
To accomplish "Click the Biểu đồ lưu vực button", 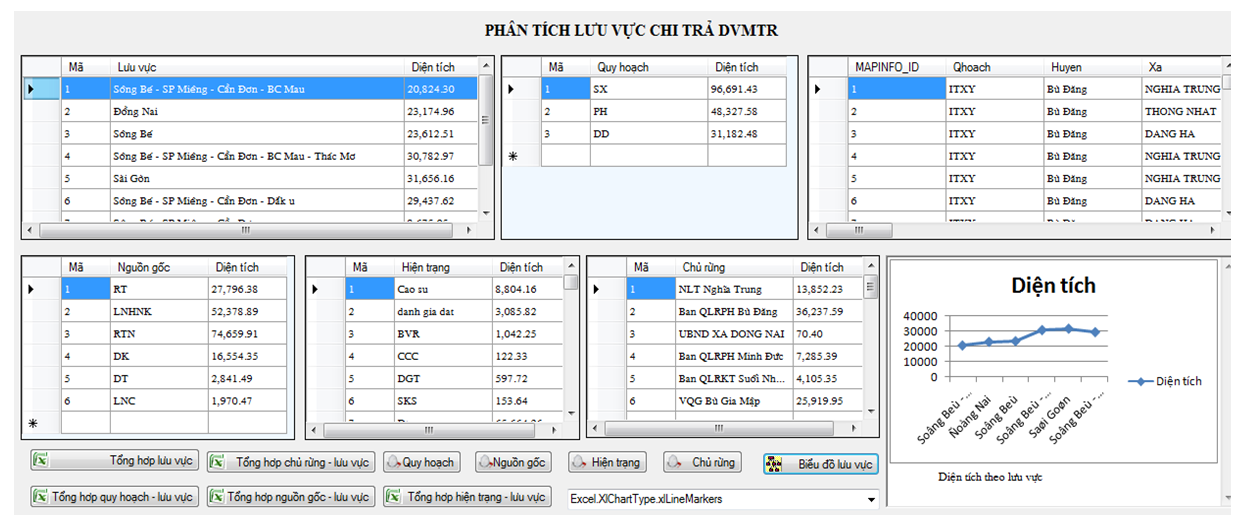I will coord(820,464).
